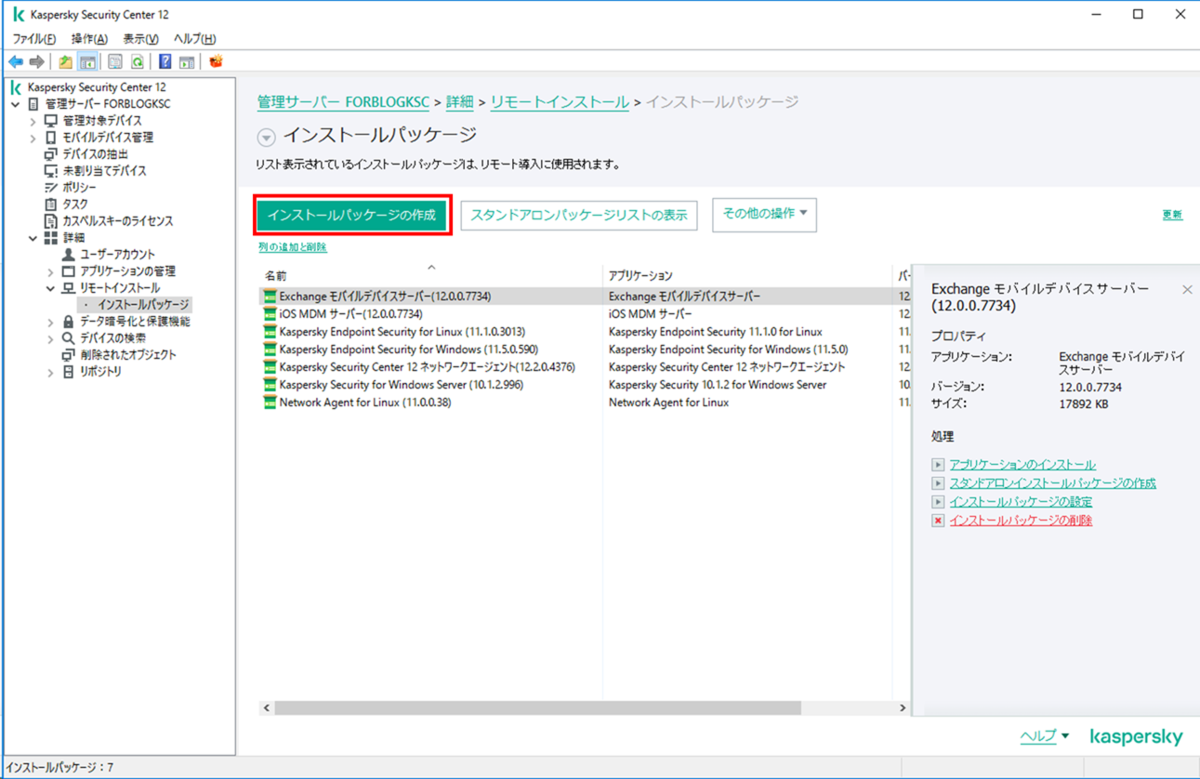The width and height of the screenshot is (1200, 779).
Task: Click the phone icon of モバイルデバイス管理
Action: 51,137
